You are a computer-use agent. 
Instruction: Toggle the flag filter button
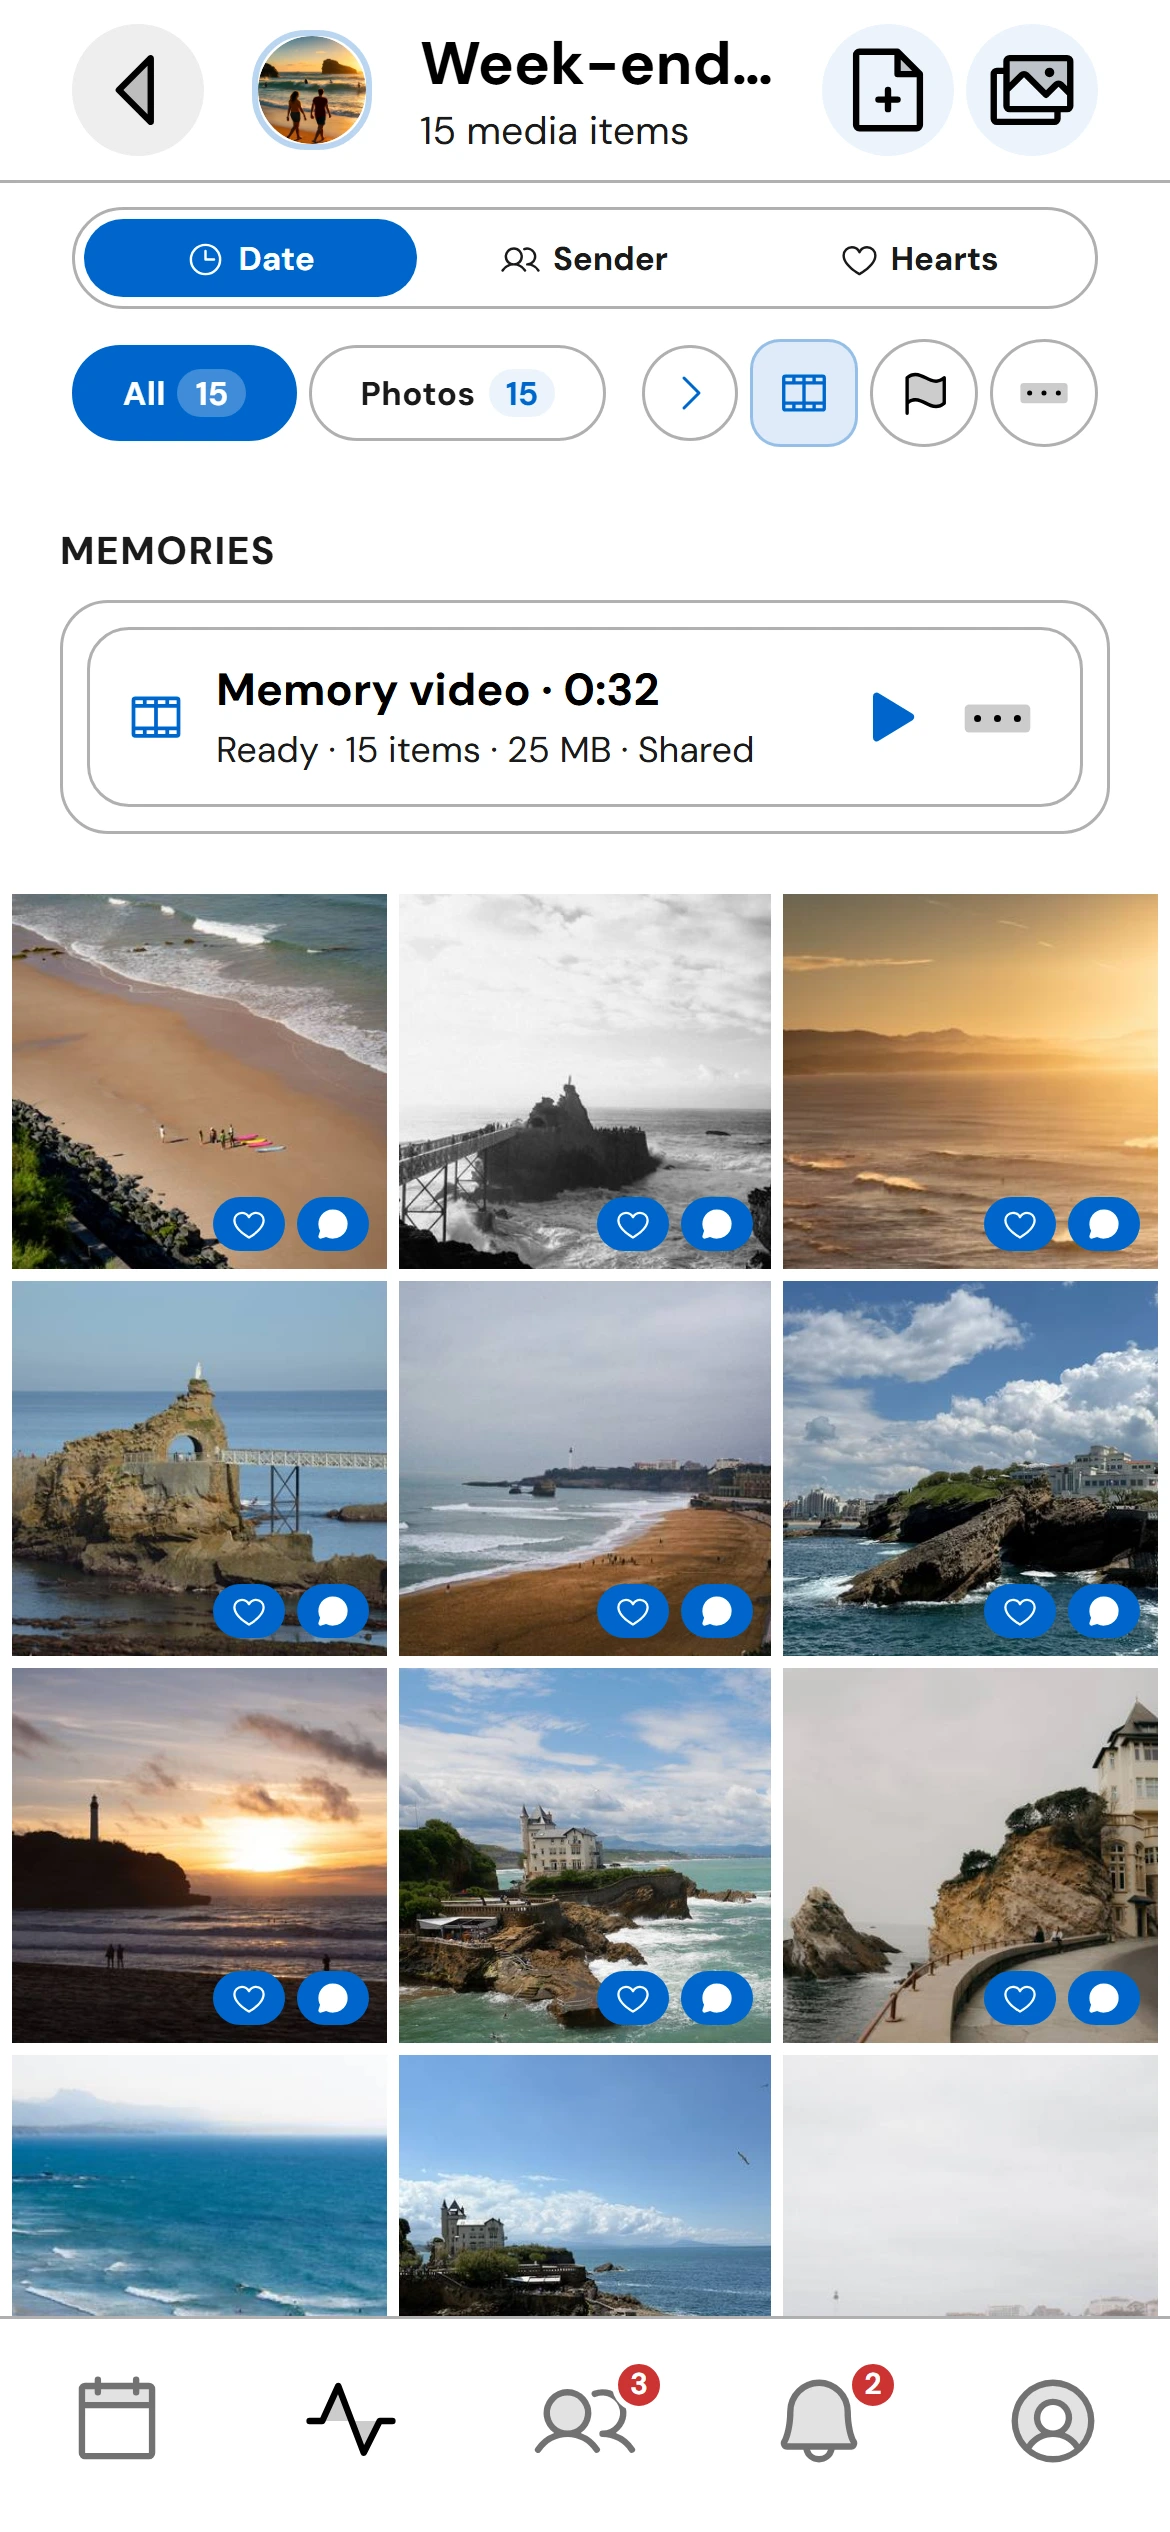(924, 393)
